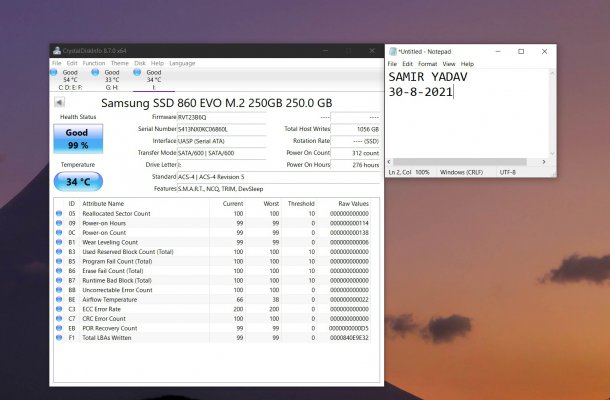
Task: Click the status icon for Erase Fail Count
Action: click(x=59, y=270)
